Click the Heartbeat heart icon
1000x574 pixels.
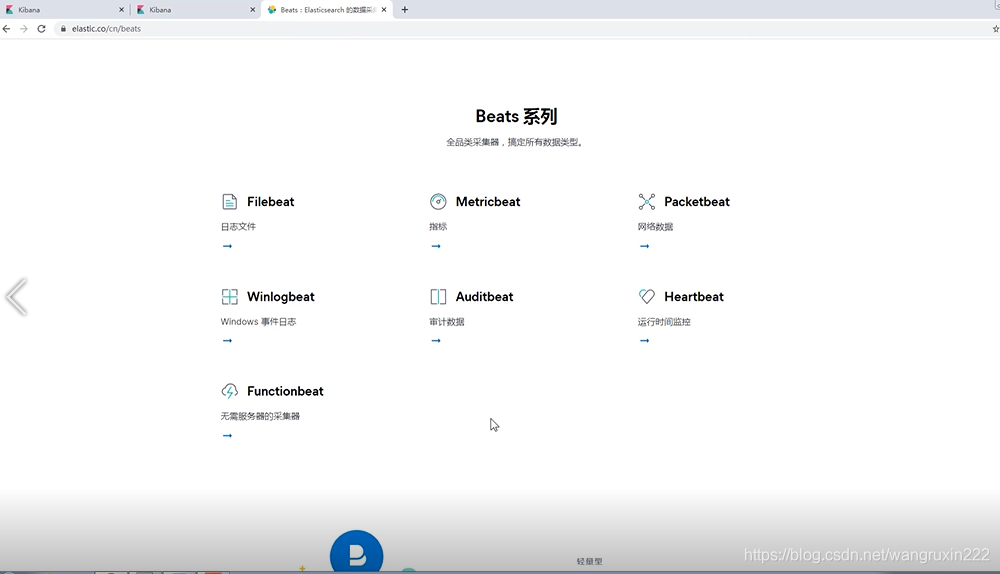tap(647, 297)
